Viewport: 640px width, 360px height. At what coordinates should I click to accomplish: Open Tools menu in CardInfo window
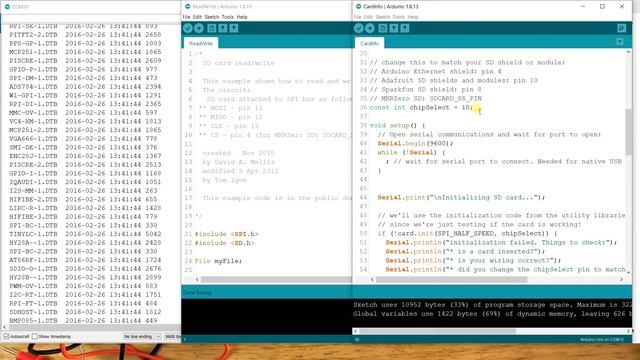[398, 17]
